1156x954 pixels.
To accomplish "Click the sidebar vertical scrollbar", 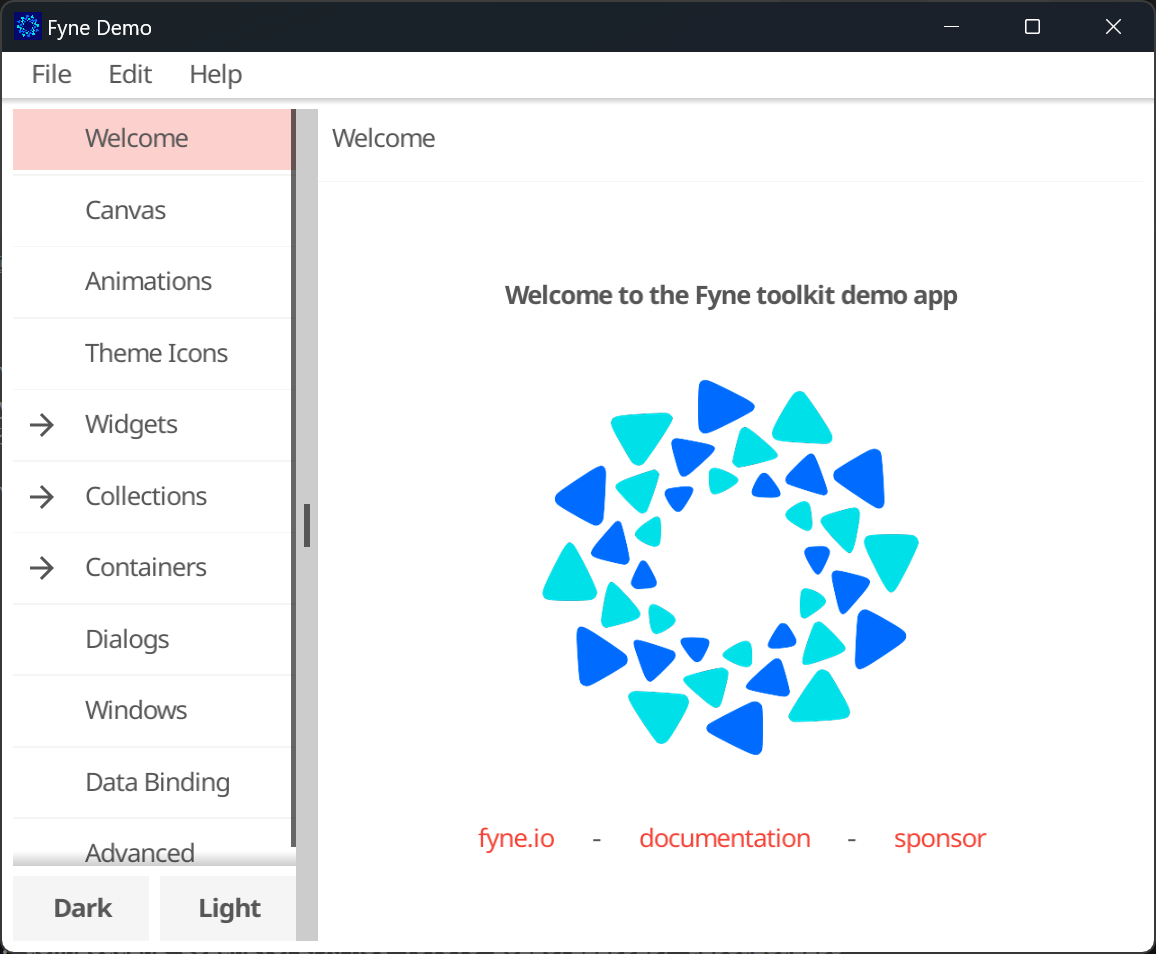I will click(x=293, y=478).
